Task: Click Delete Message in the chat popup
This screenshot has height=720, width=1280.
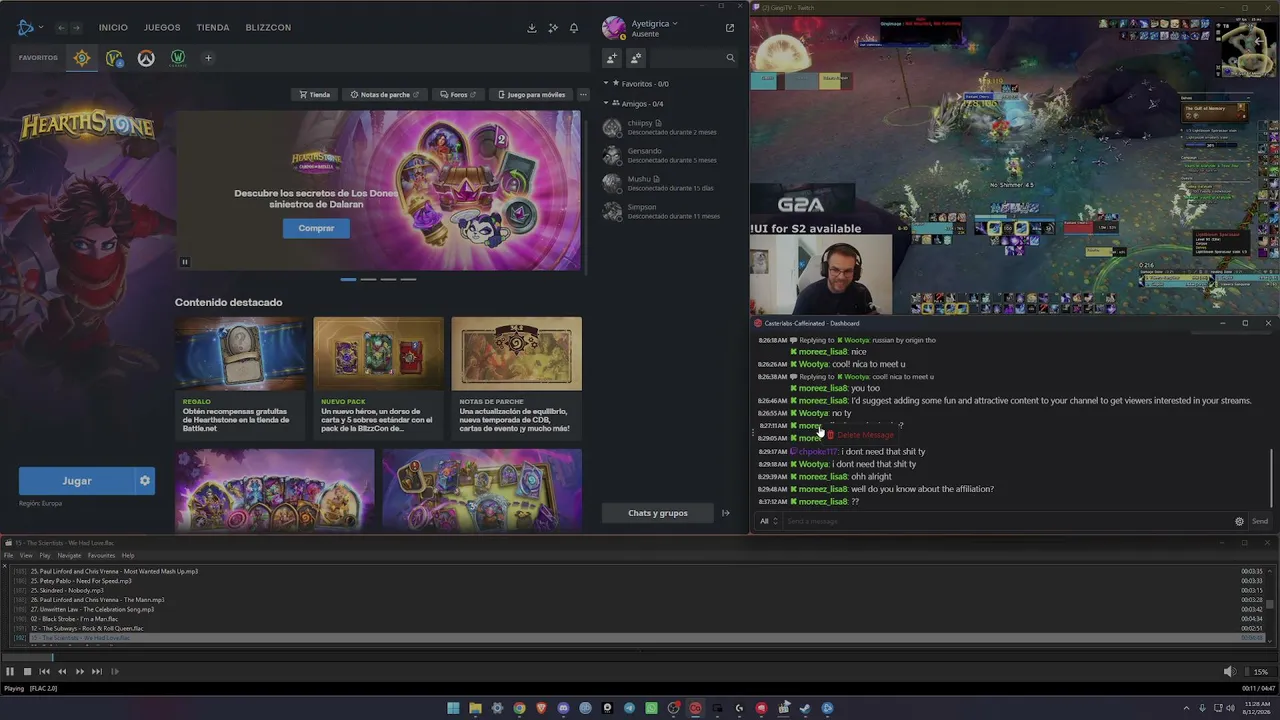Action: (x=860, y=435)
